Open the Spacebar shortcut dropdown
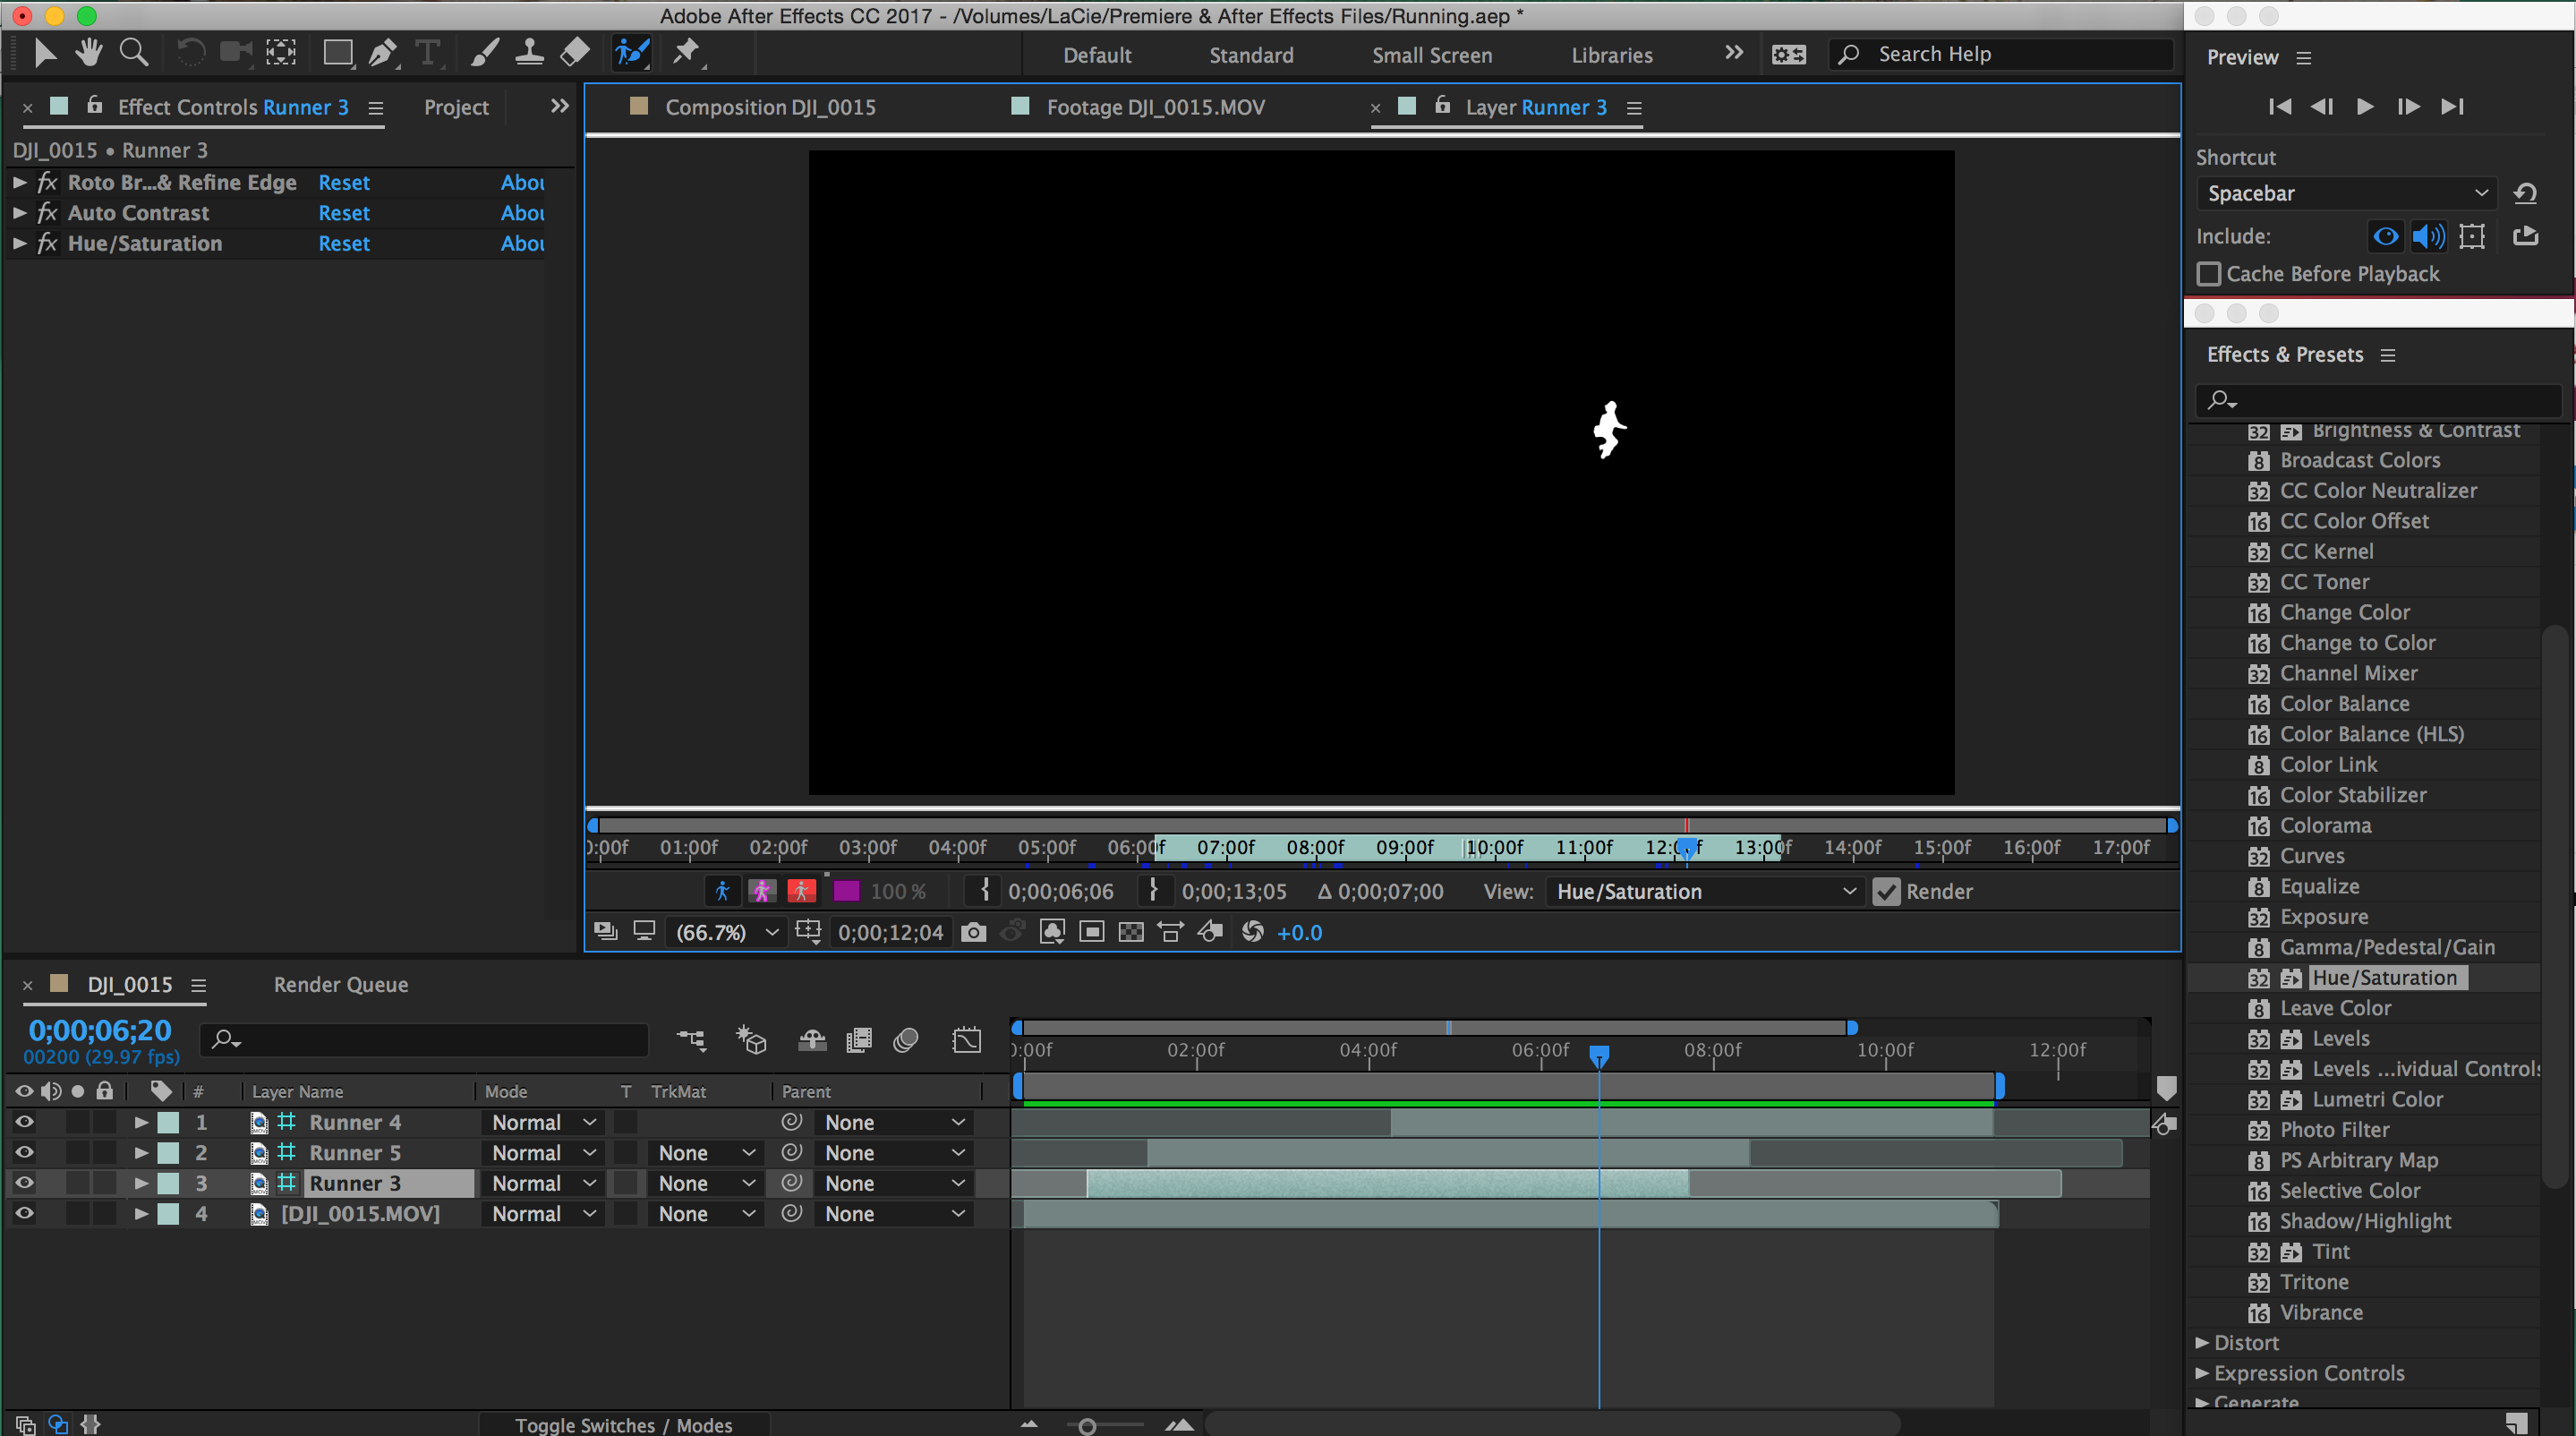 pos(2346,193)
